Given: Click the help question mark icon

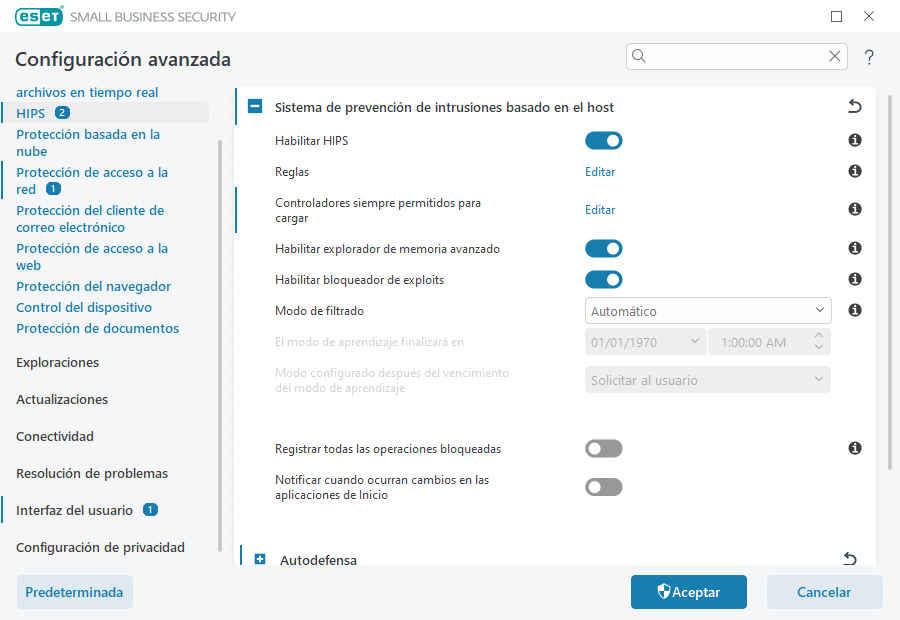Looking at the screenshot, I should tap(869, 57).
